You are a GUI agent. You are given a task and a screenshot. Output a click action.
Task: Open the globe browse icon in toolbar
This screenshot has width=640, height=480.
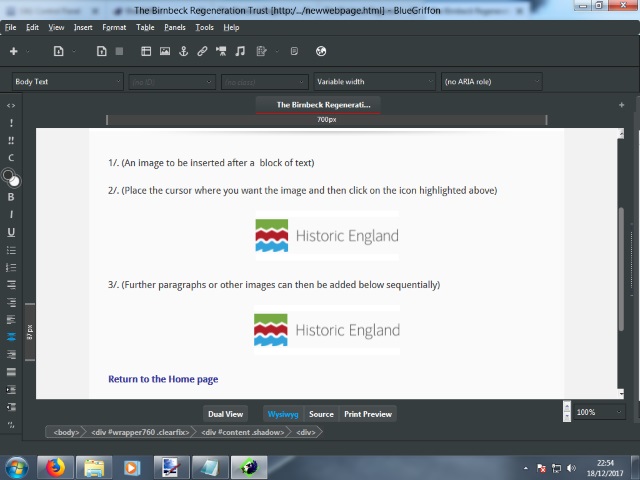321,51
